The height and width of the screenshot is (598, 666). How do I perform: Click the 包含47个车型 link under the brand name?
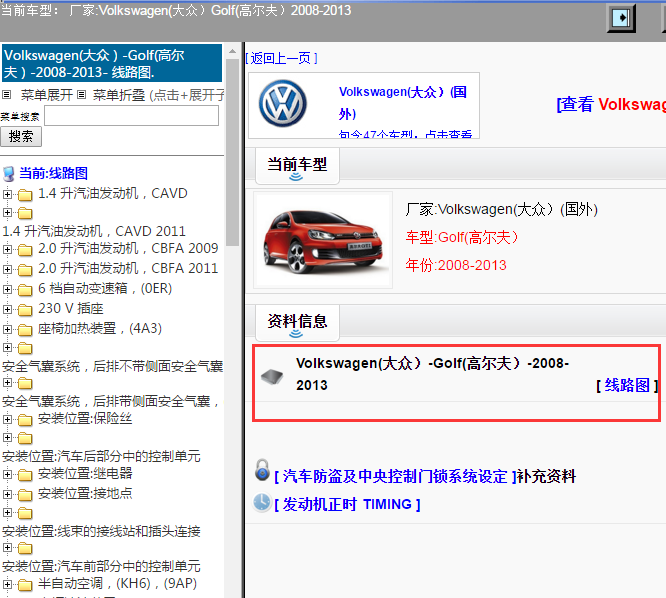click(405, 134)
